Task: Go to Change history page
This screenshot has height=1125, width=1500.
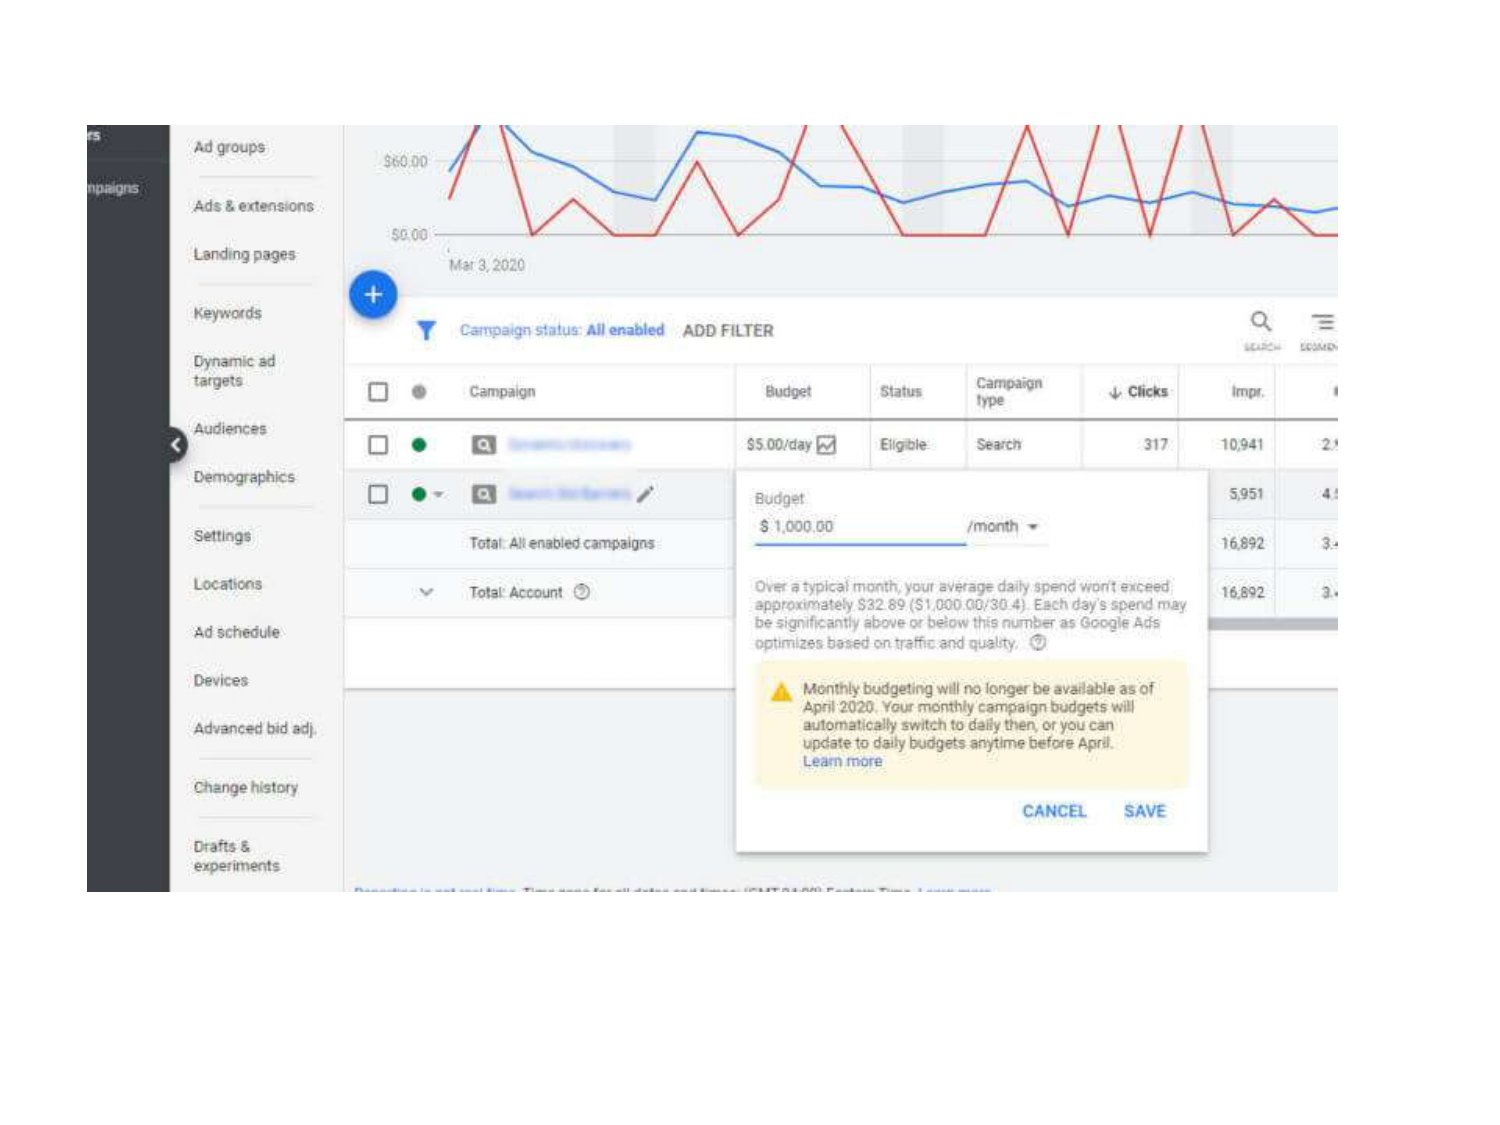Action: tap(246, 788)
